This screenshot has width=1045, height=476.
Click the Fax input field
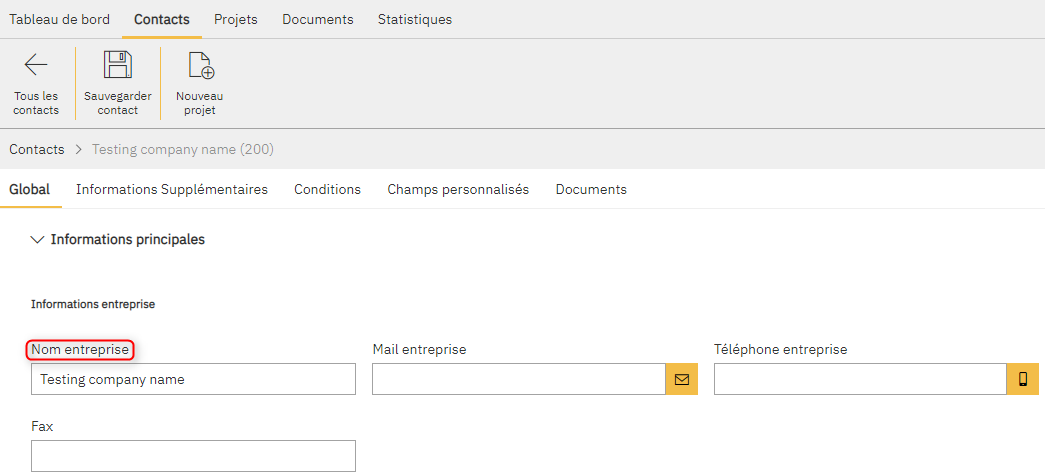[193, 455]
